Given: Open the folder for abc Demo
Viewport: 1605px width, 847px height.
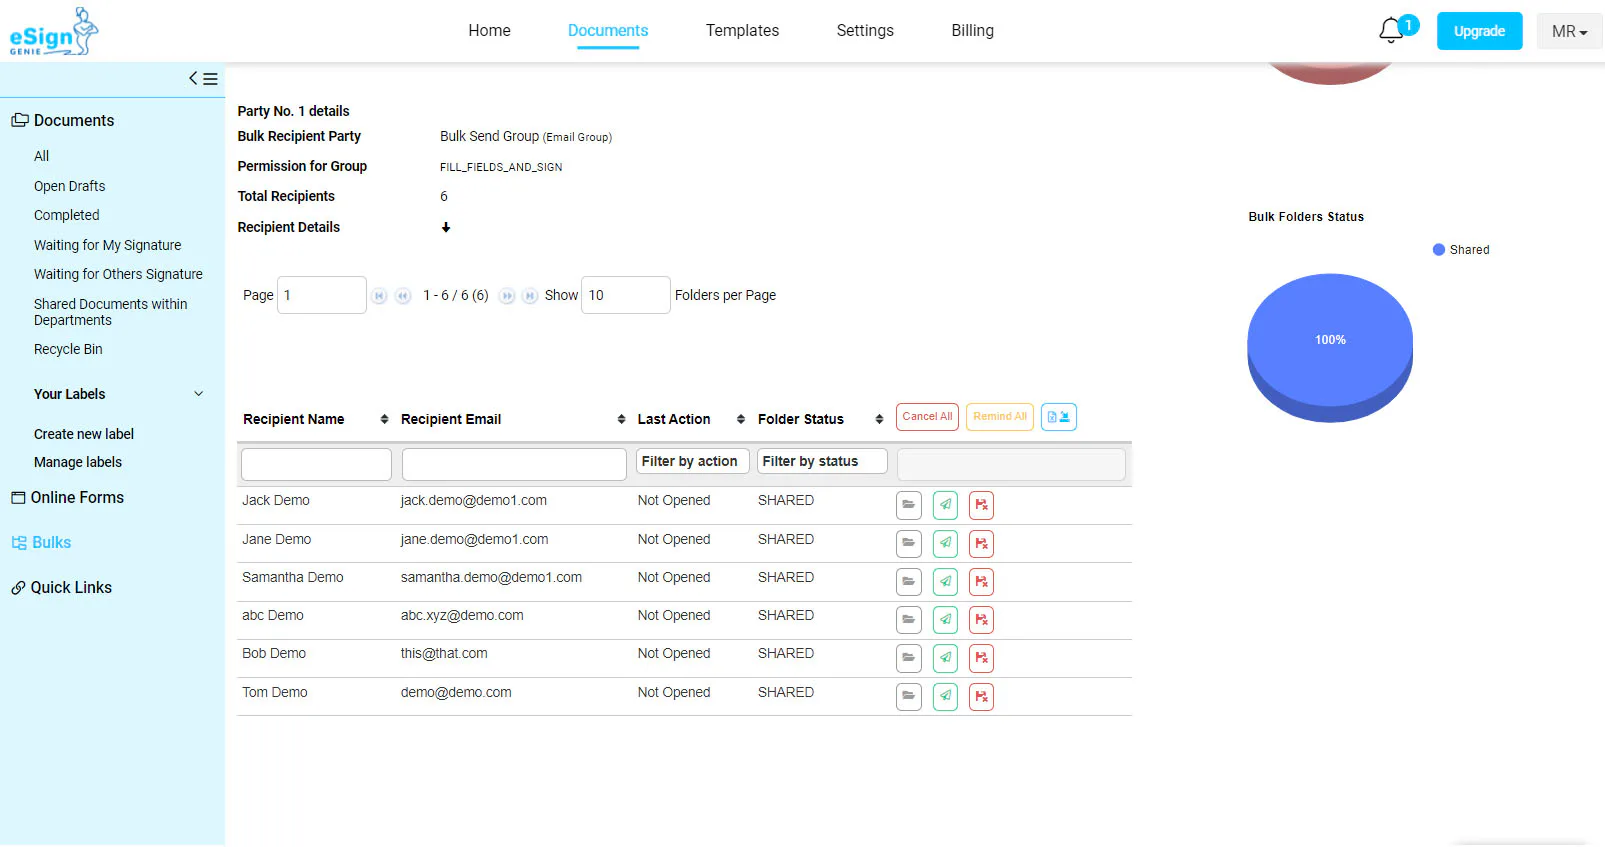Looking at the screenshot, I should (908, 619).
